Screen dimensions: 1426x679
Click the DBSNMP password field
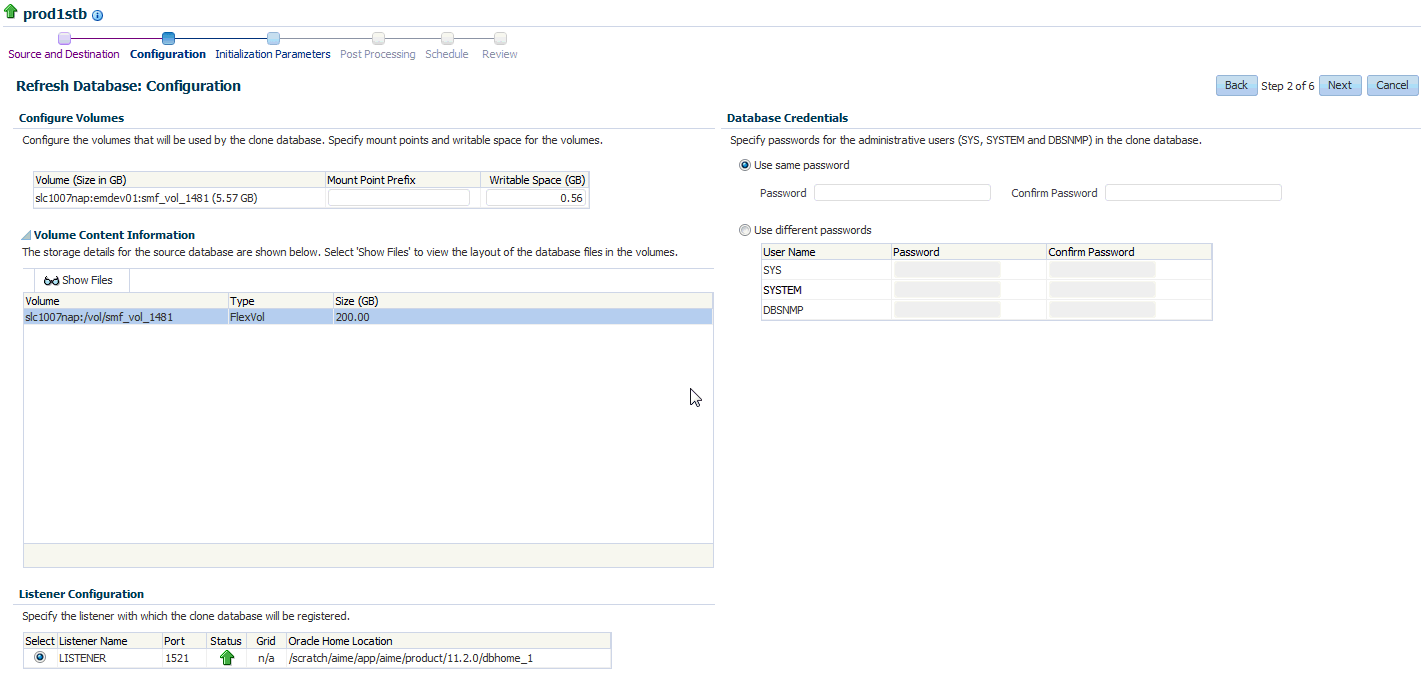tap(947, 310)
